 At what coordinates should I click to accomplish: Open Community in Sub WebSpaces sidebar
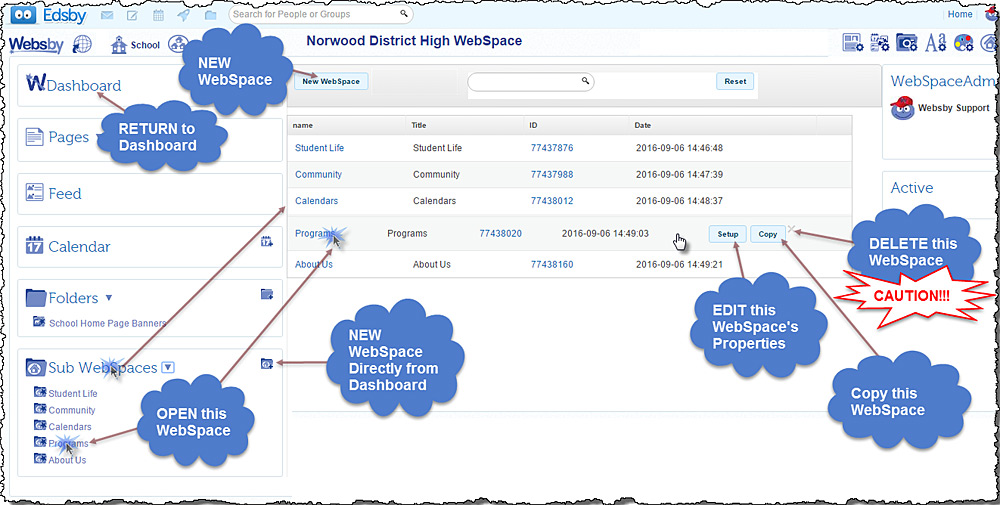click(x=71, y=410)
